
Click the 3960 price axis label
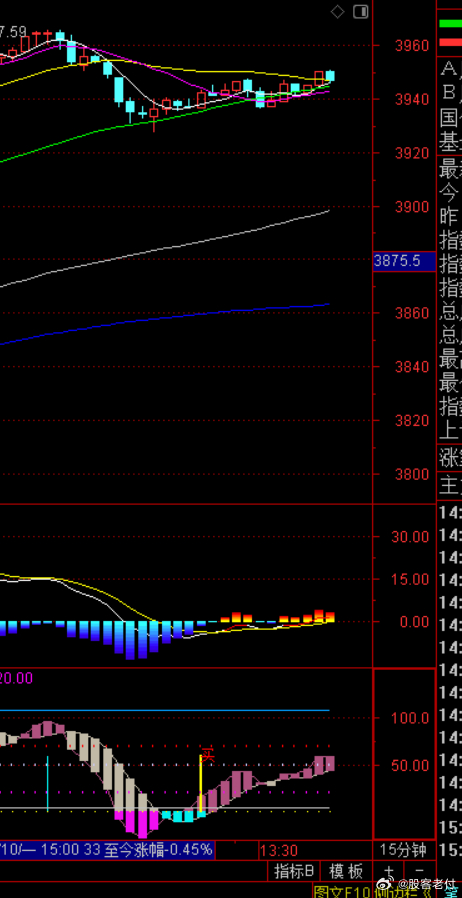(411, 46)
